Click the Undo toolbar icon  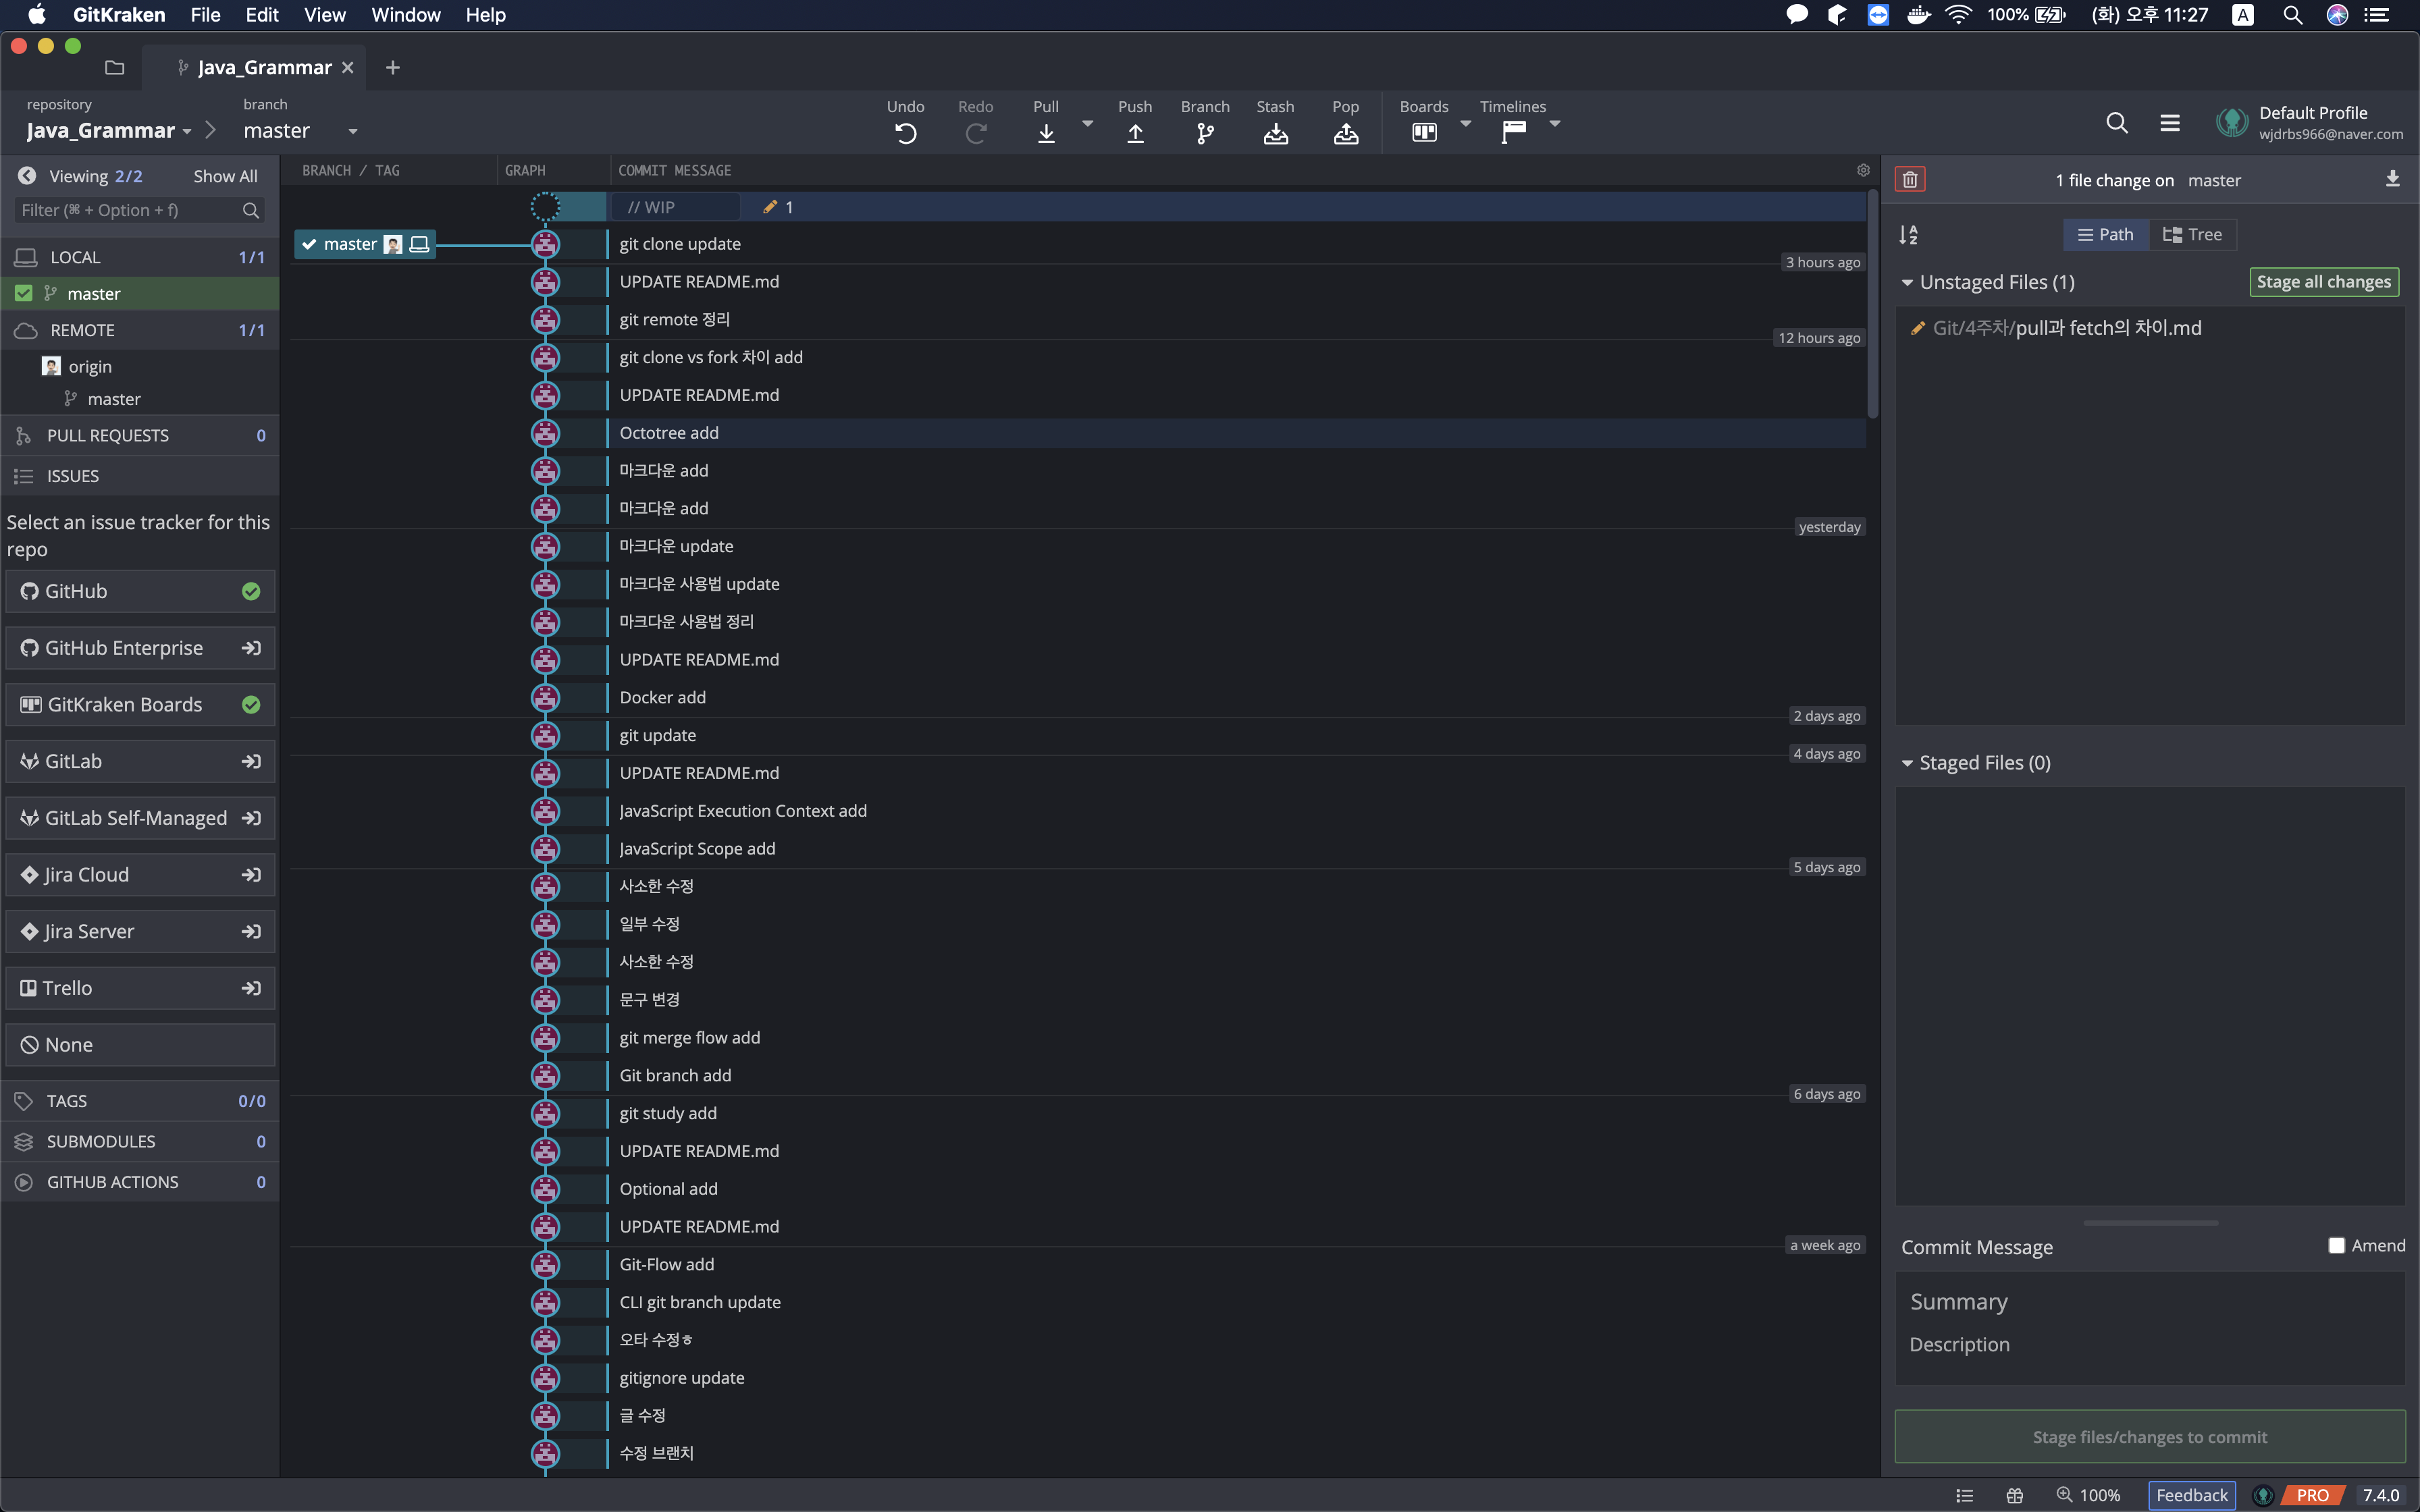pyautogui.click(x=905, y=133)
